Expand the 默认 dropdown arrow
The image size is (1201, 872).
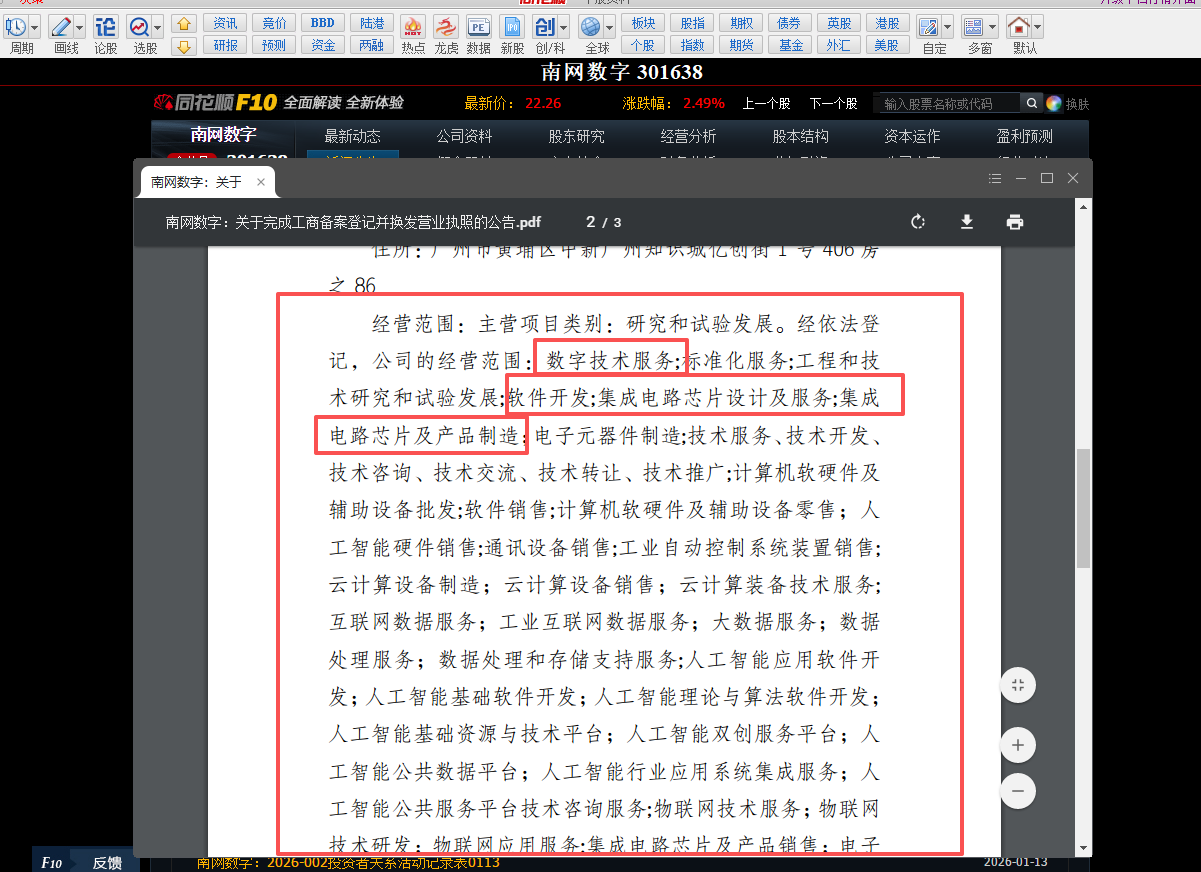coord(1037,27)
